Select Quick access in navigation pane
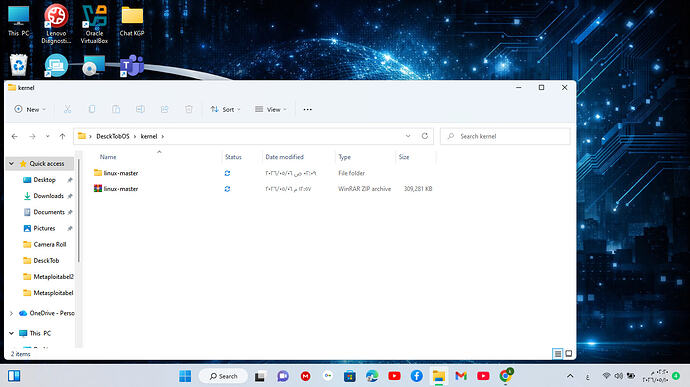690x387 pixels. tap(47, 164)
